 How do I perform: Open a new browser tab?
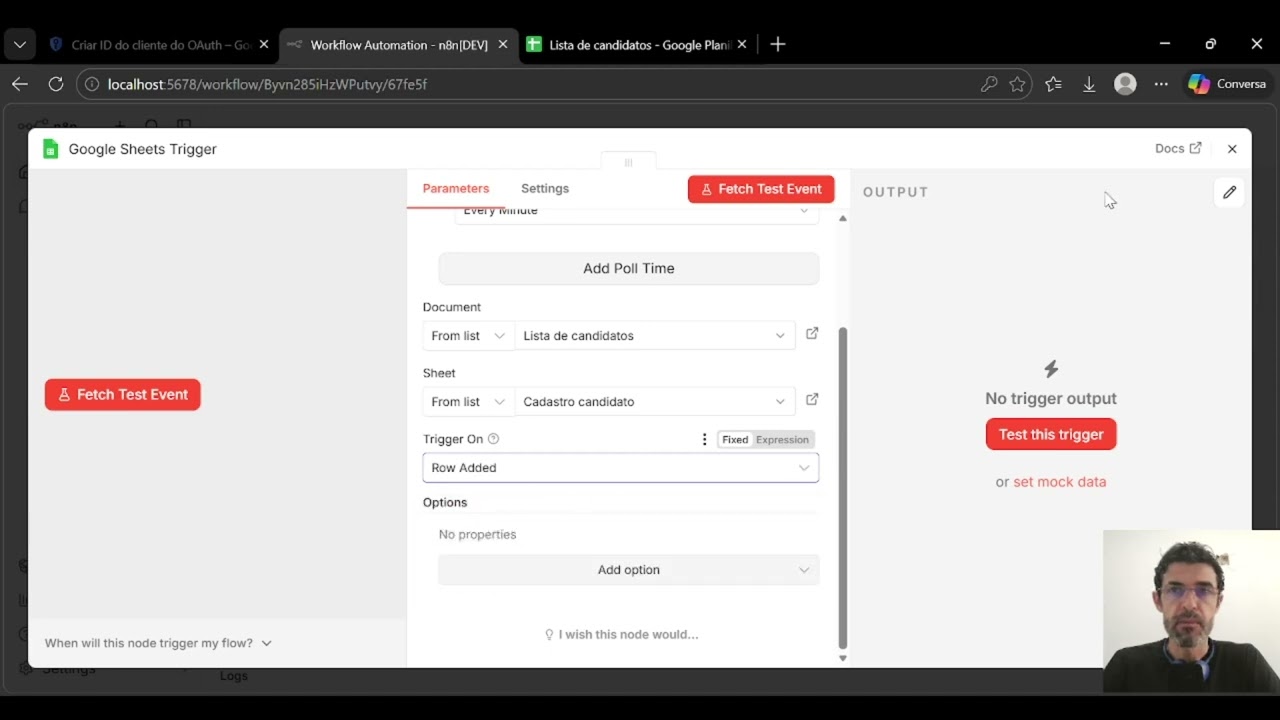pos(778,45)
